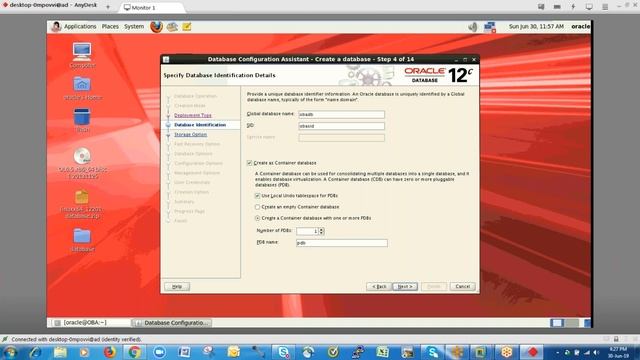Open AnyDesk display settings monitor icon

coord(589,7)
